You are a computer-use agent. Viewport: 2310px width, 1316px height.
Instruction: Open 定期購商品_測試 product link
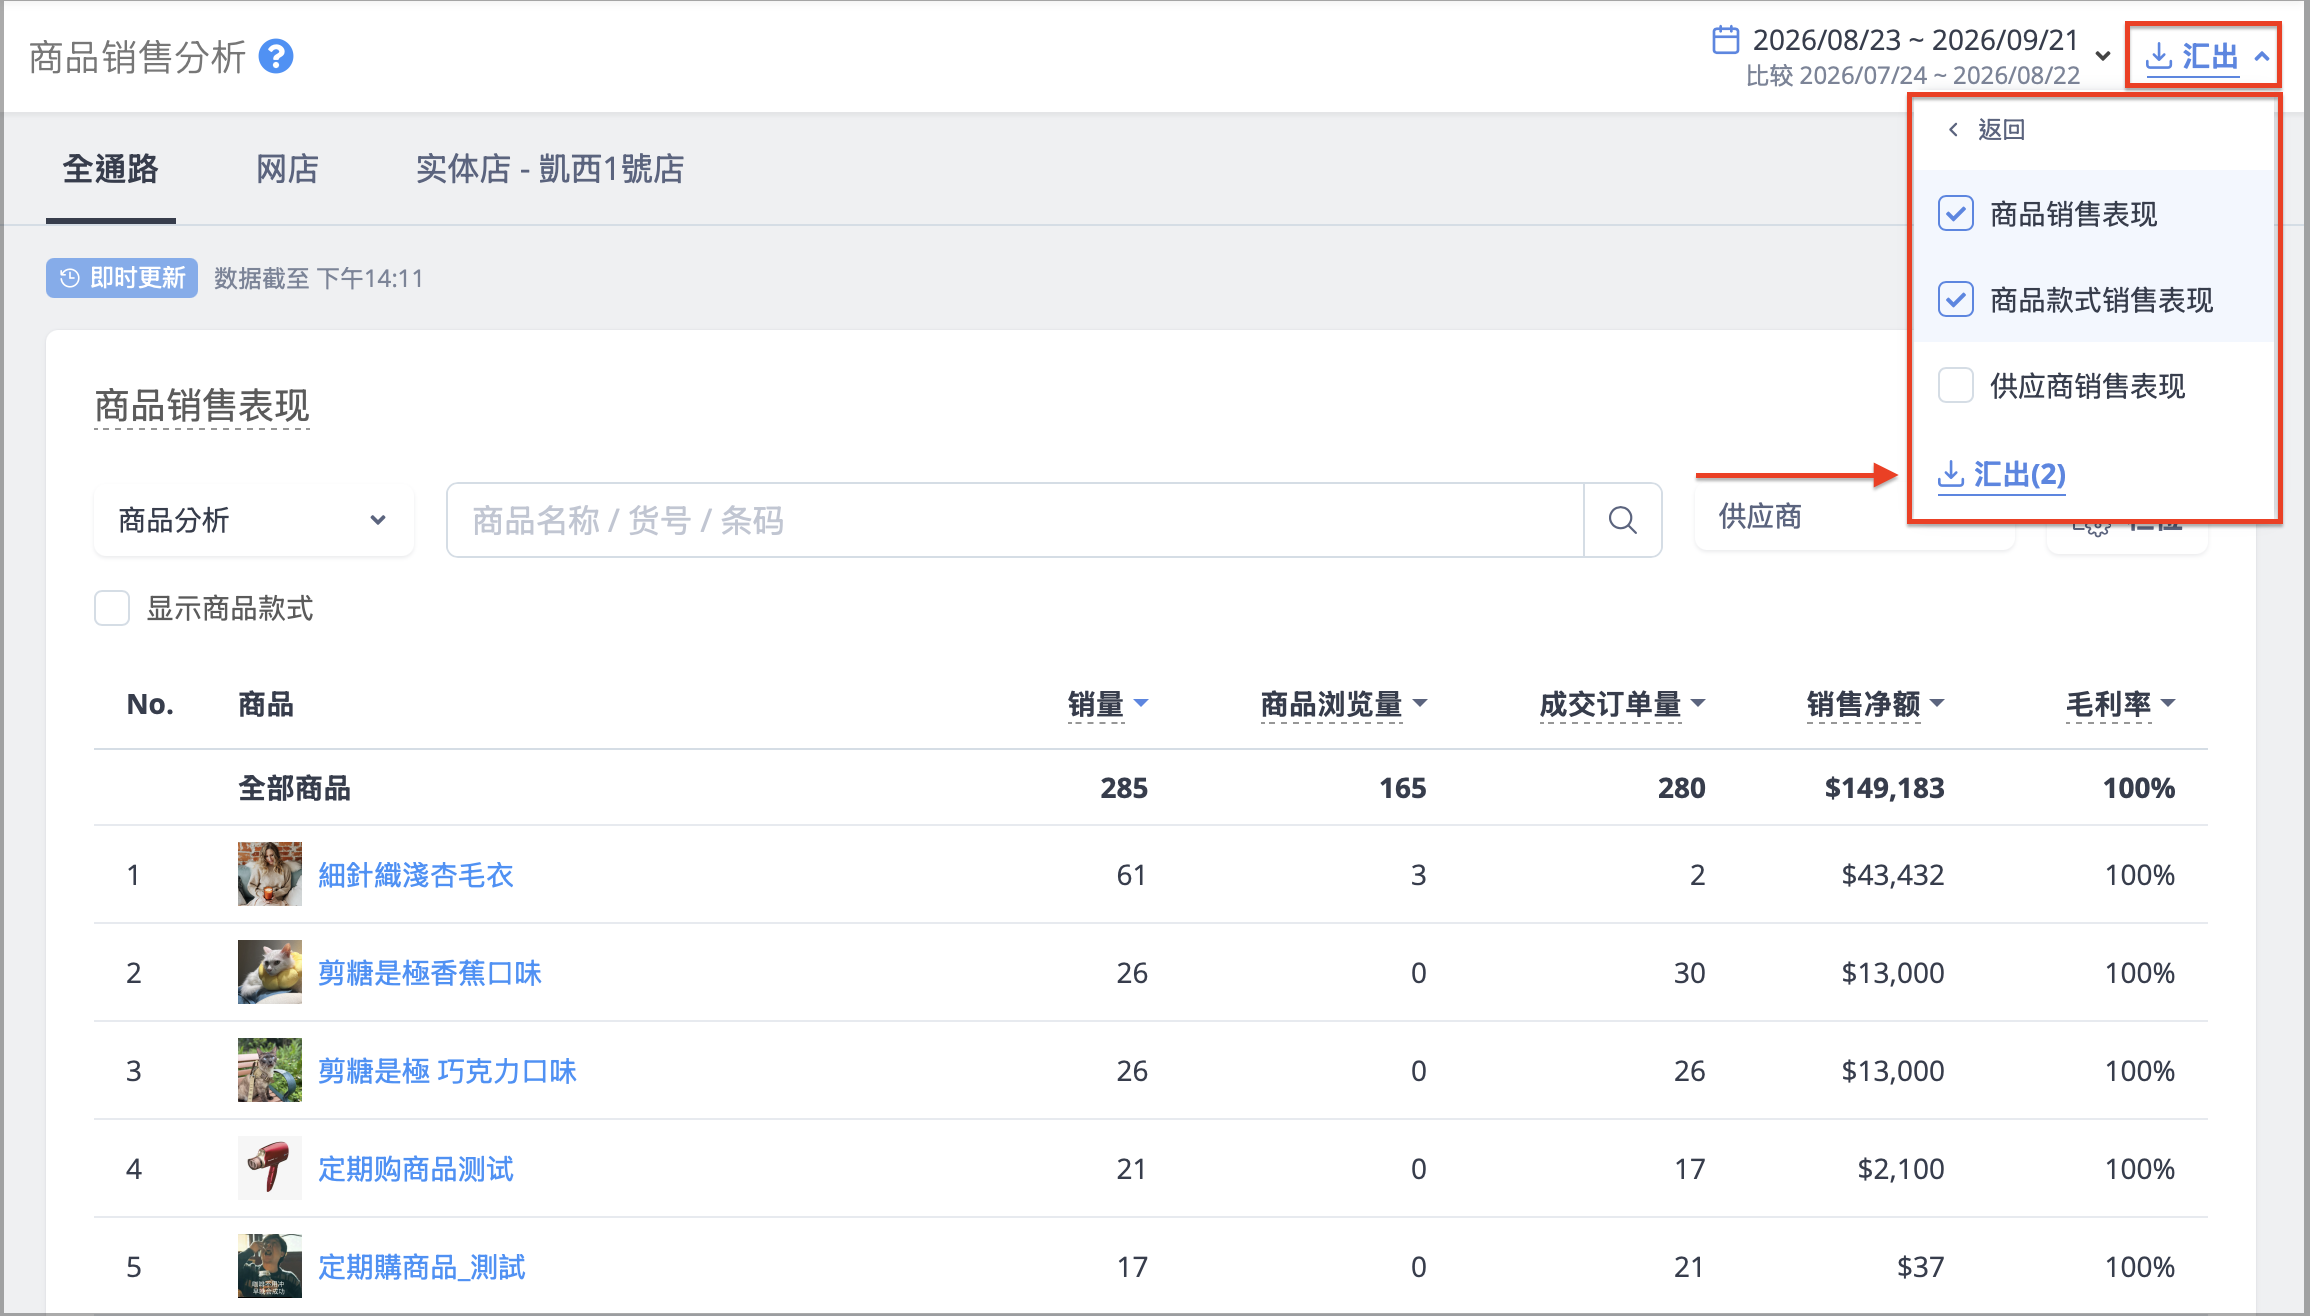421,1267
